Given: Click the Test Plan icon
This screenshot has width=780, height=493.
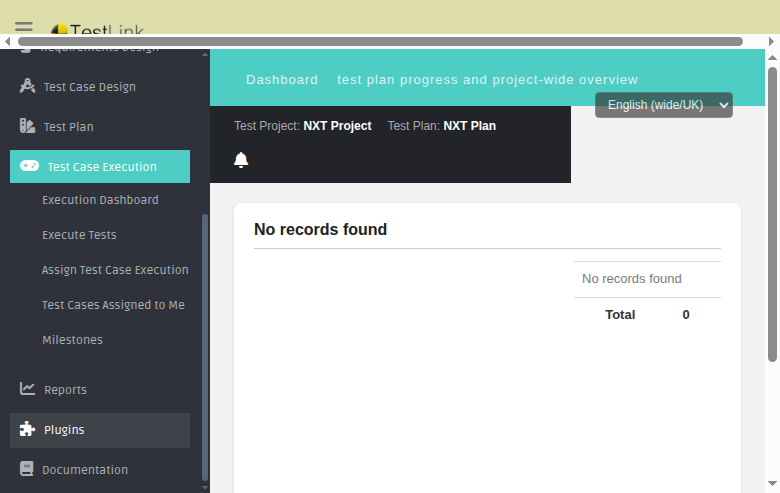Looking at the screenshot, I should (27, 126).
